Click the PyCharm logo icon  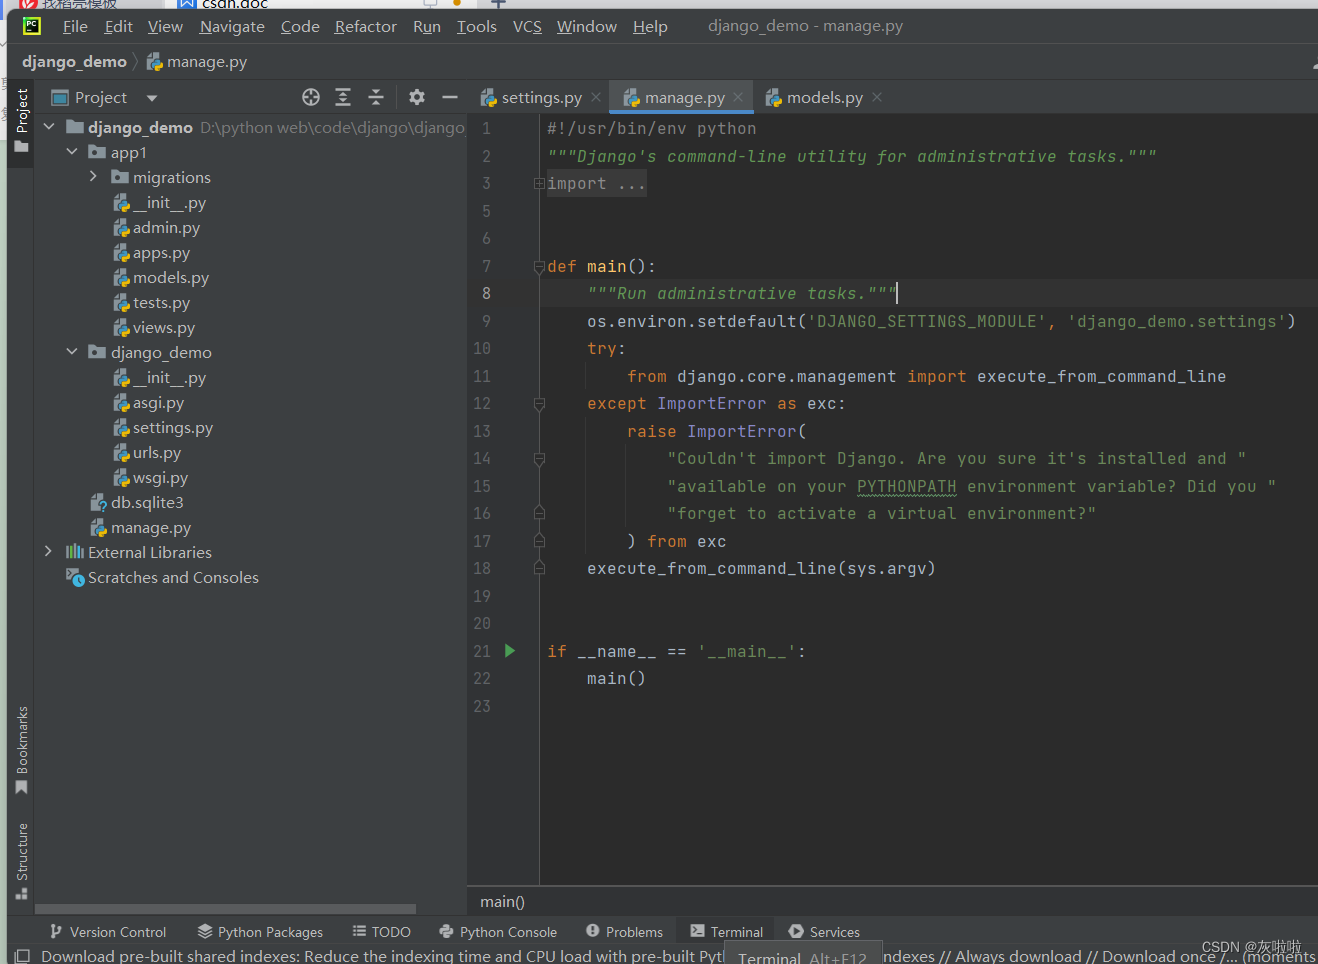point(32,26)
